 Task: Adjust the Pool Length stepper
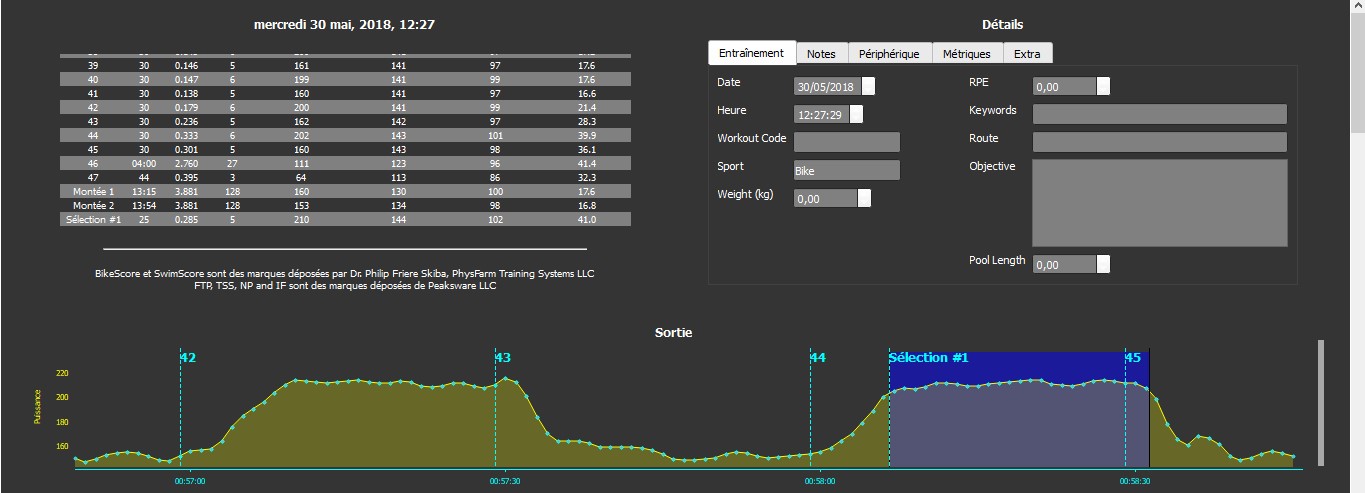pos(1103,264)
